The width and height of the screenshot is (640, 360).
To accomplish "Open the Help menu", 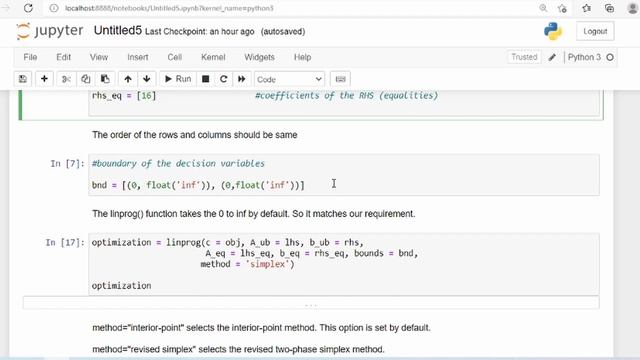I will [302, 57].
